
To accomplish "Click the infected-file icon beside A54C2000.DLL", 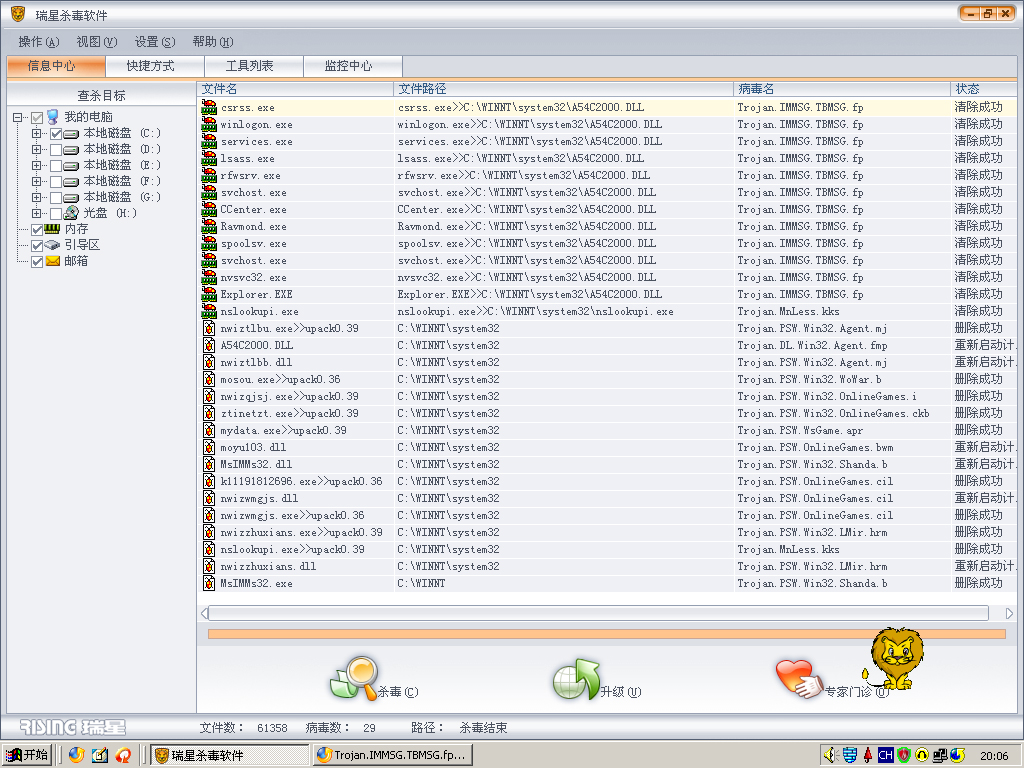I will point(209,345).
